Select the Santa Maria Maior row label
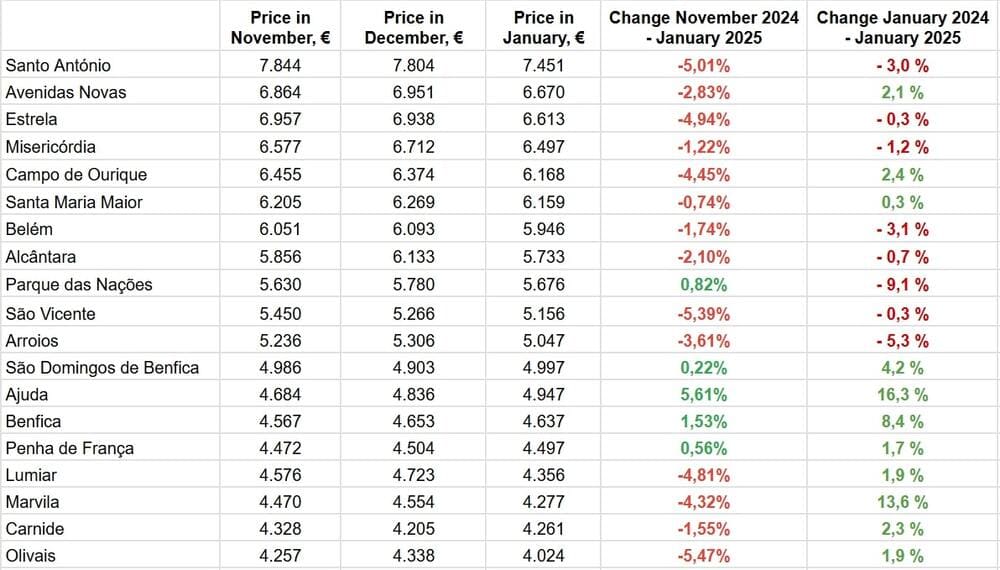 74,202
